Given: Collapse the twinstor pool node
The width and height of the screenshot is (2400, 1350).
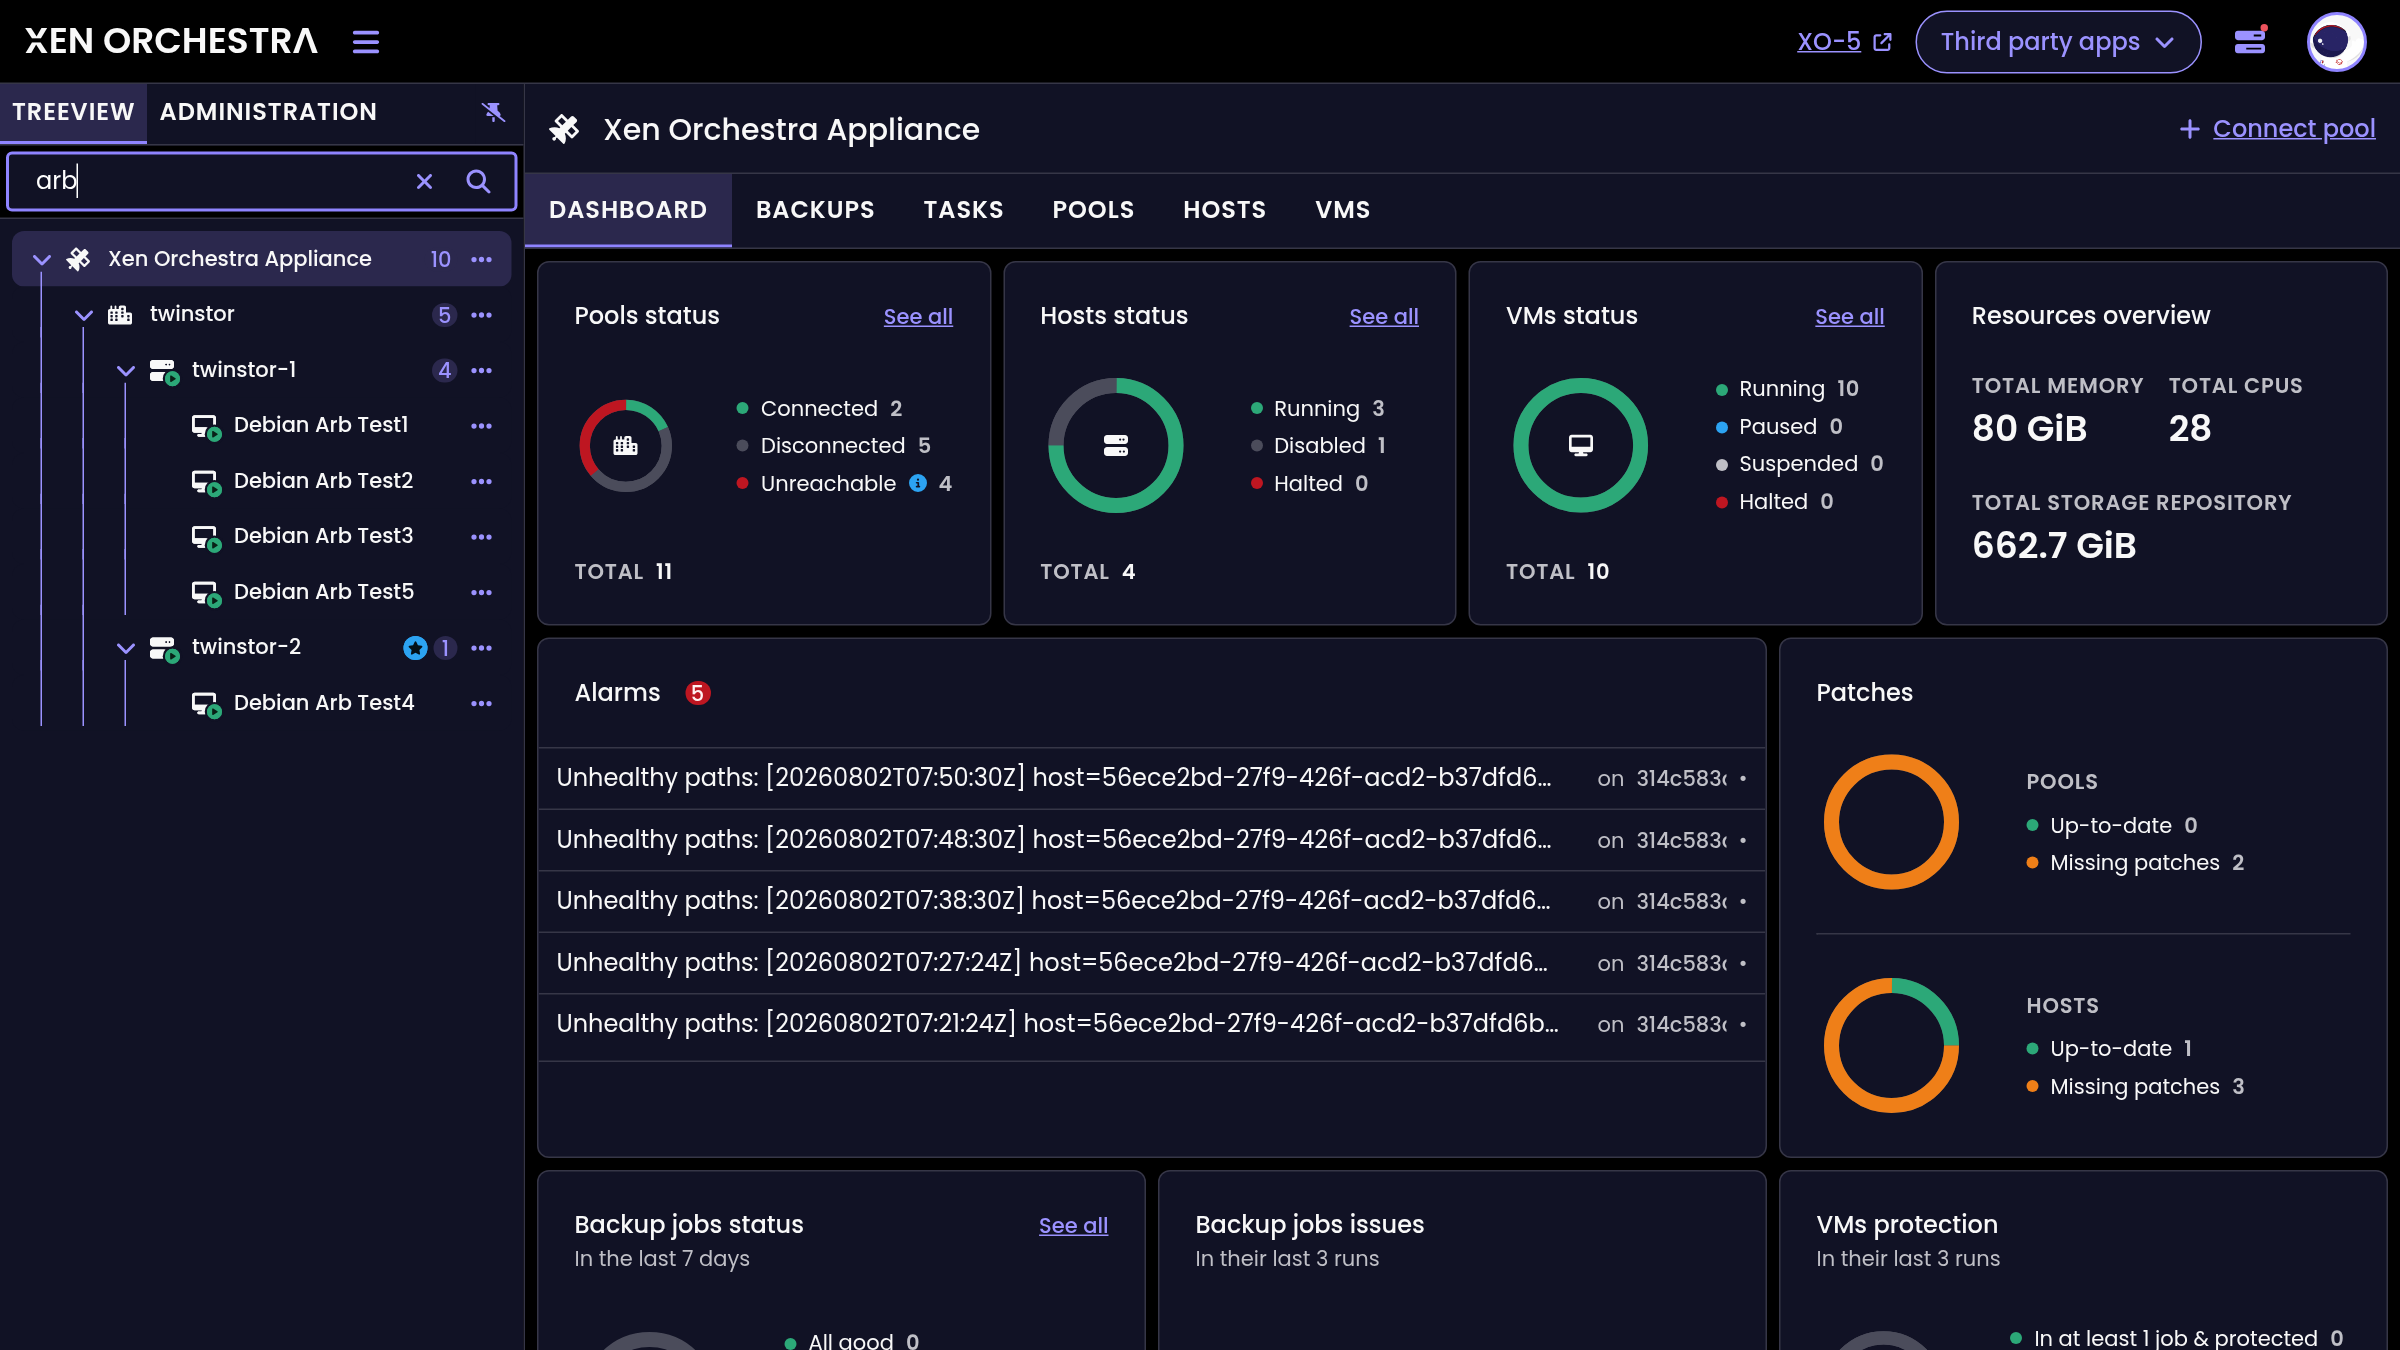Looking at the screenshot, I should pyautogui.click(x=84, y=315).
